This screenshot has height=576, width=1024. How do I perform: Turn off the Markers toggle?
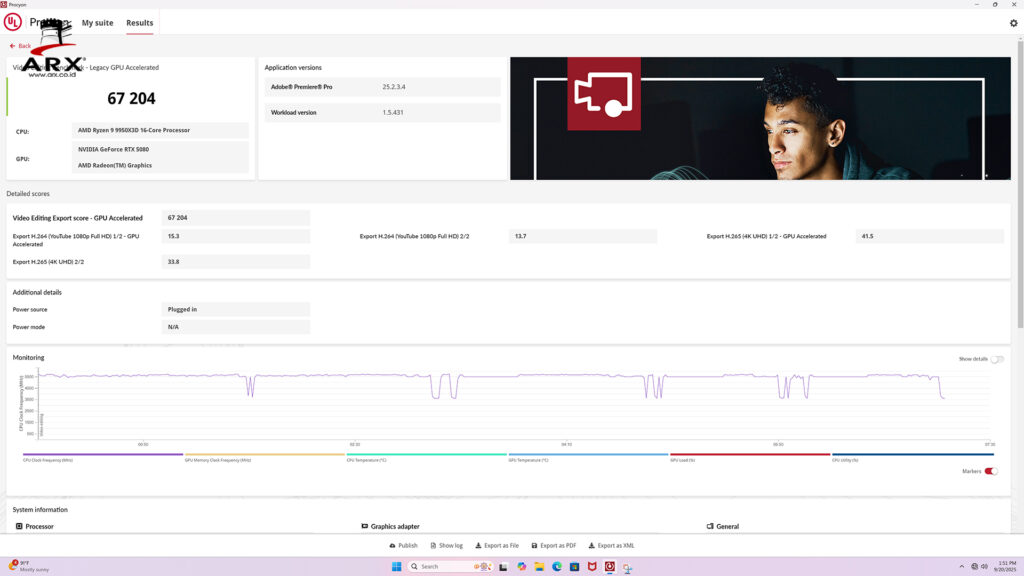click(x=991, y=471)
